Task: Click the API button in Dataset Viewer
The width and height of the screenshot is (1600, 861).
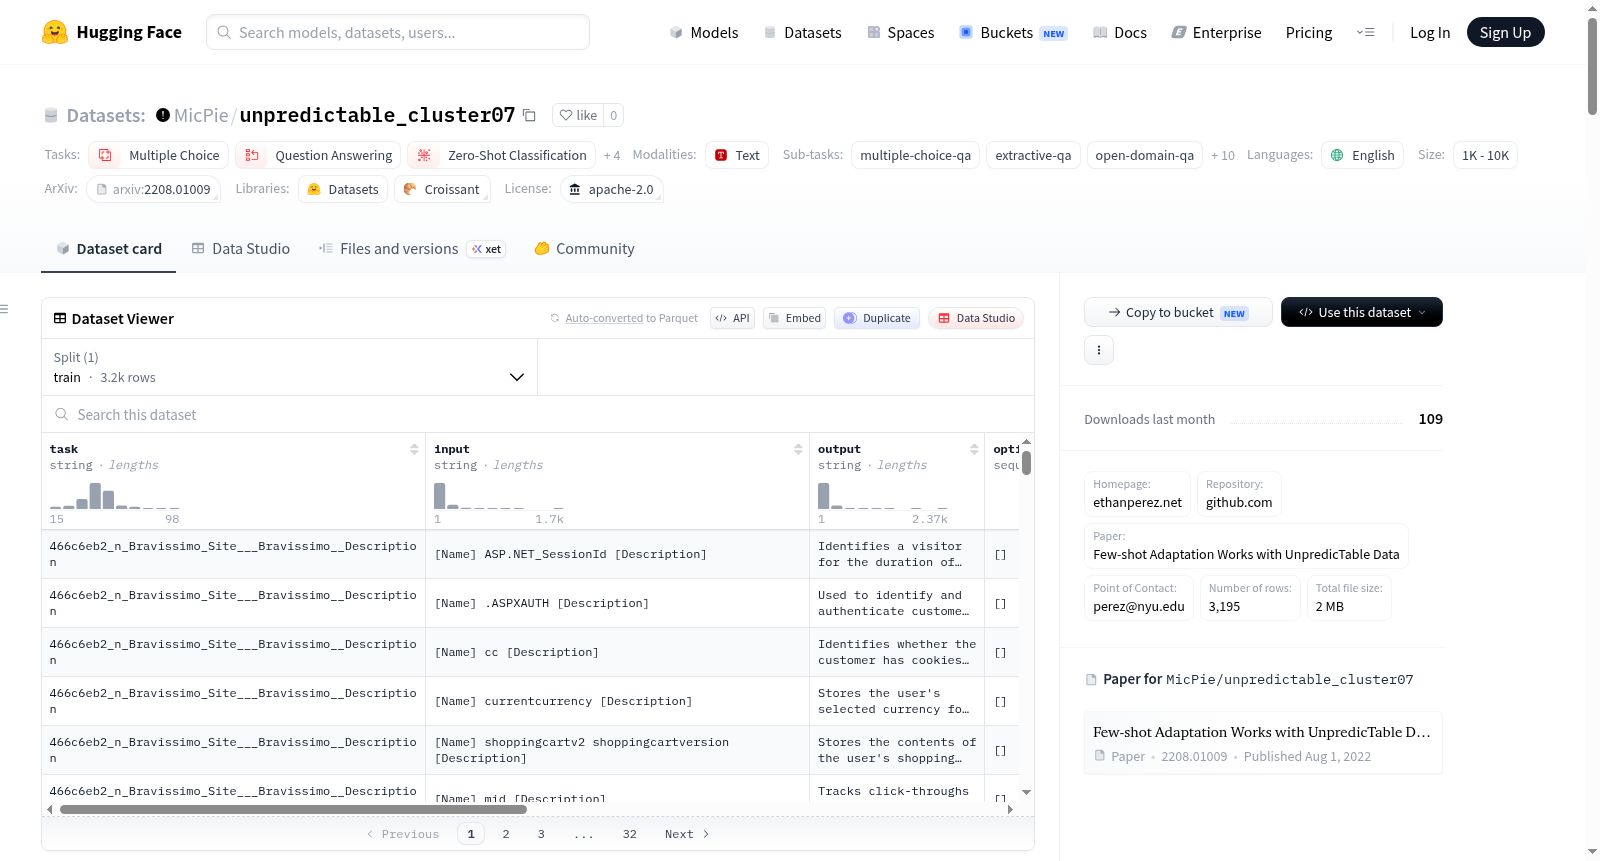Action: (732, 318)
